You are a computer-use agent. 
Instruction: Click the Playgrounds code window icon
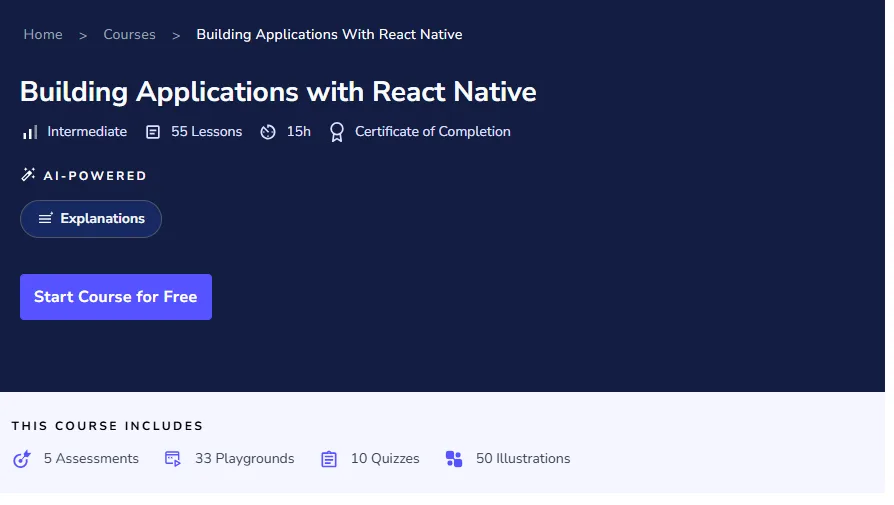coord(173,459)
